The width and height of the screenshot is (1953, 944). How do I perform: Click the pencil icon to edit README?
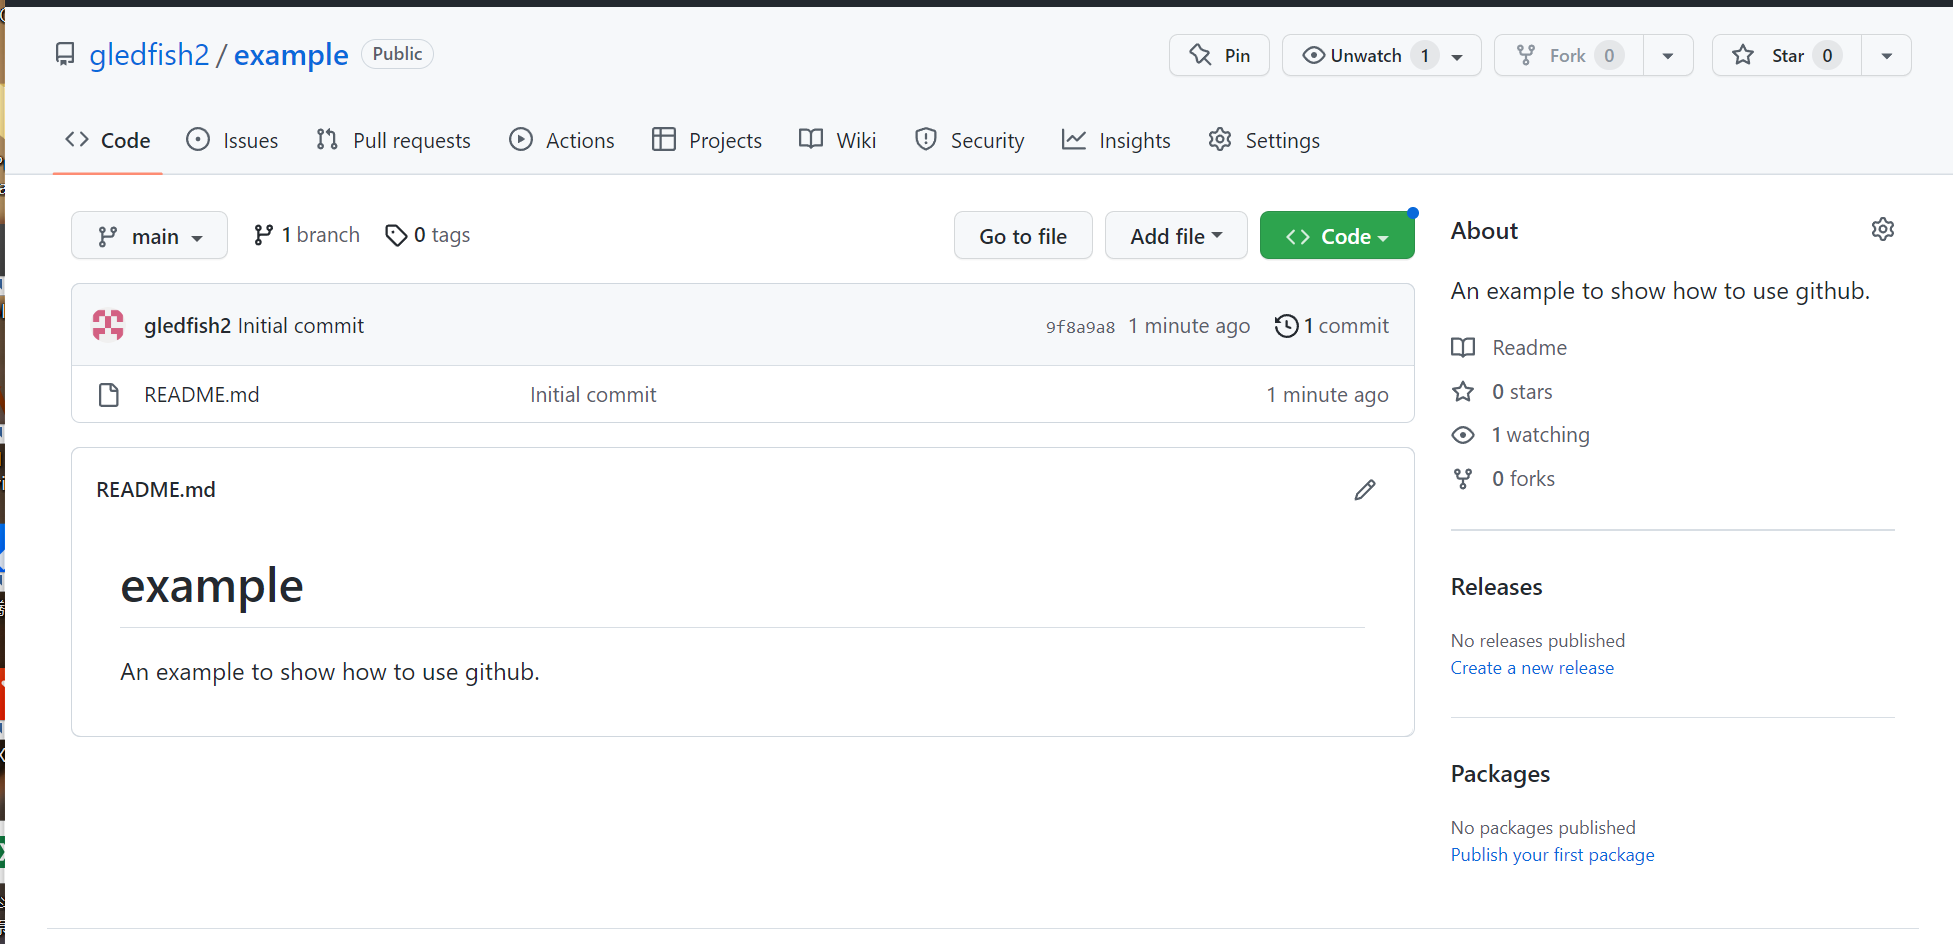pyautogui.click(x=1365, y=490)
